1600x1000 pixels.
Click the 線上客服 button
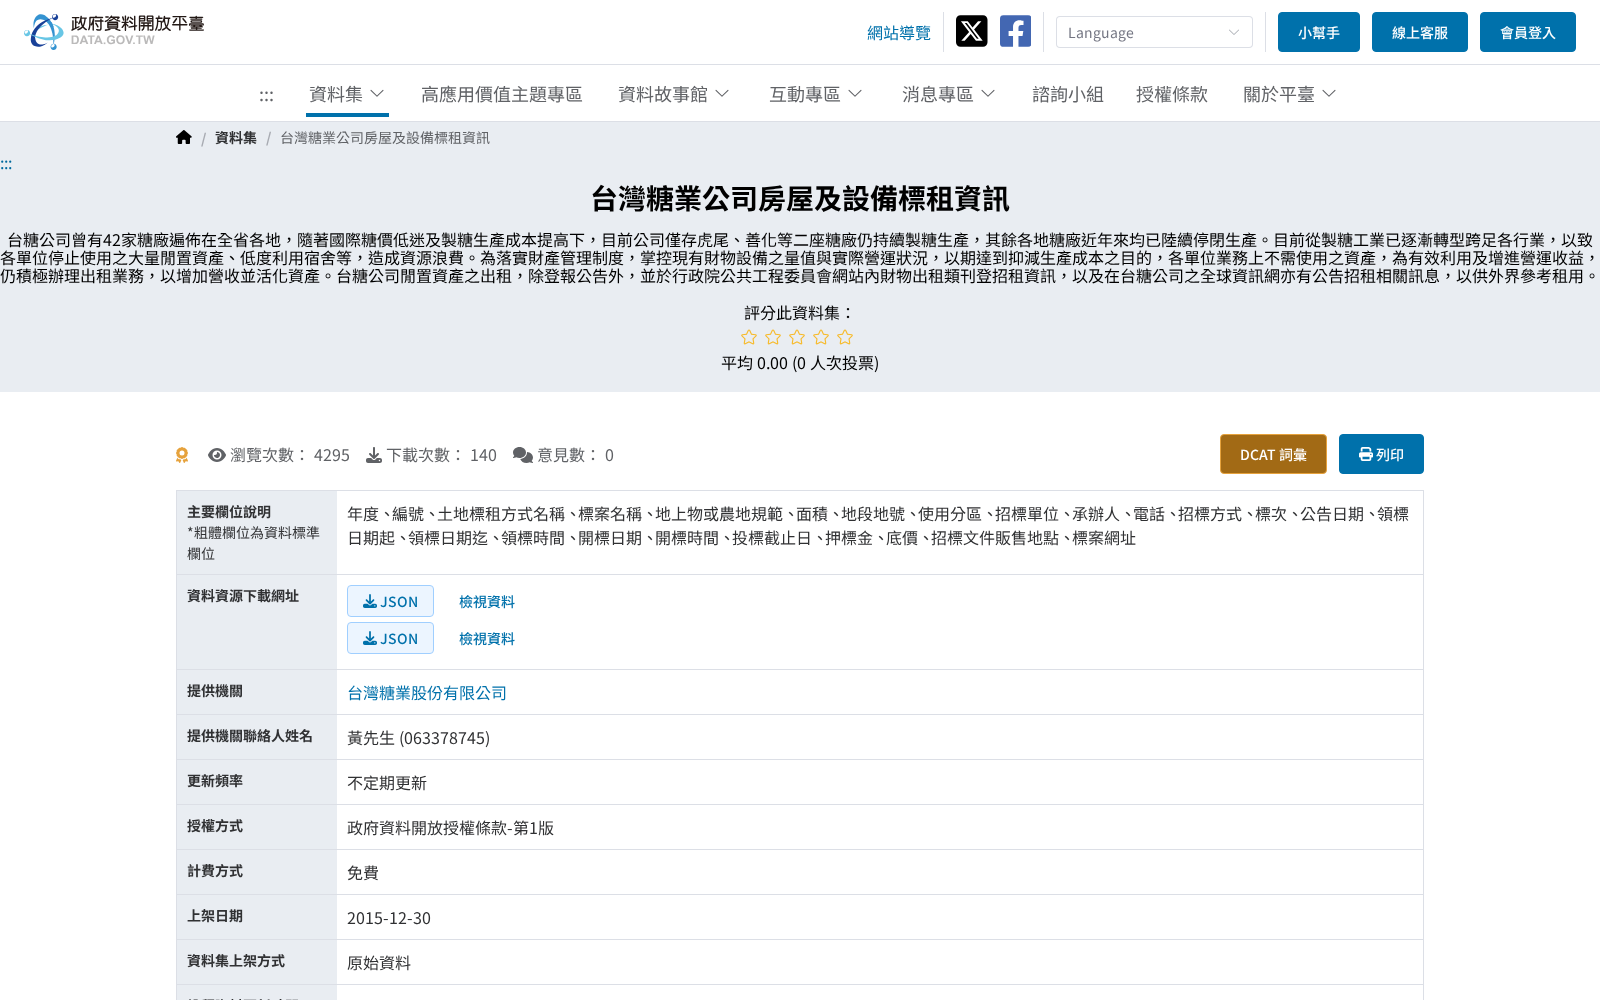[x=1420, y=32]
